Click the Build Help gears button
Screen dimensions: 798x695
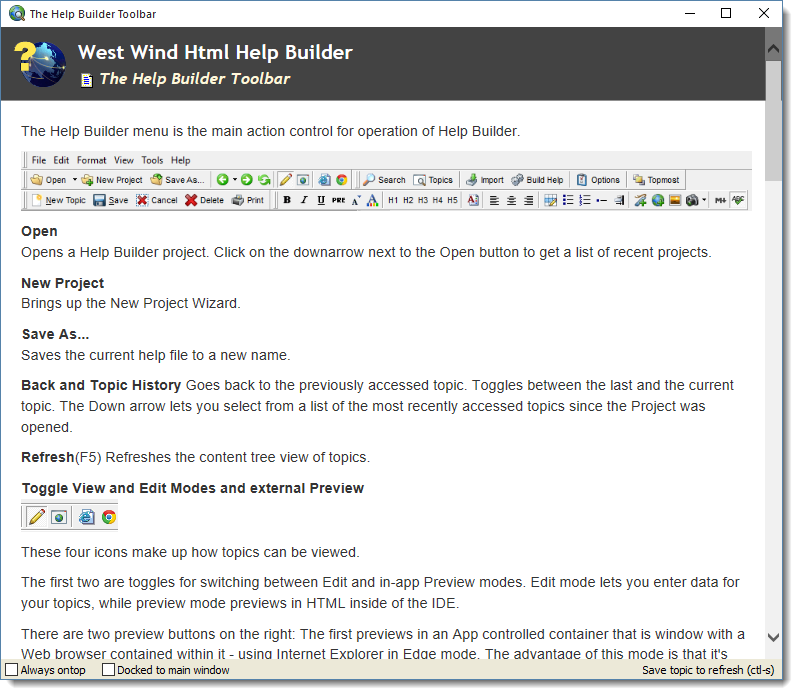[538, 180]
